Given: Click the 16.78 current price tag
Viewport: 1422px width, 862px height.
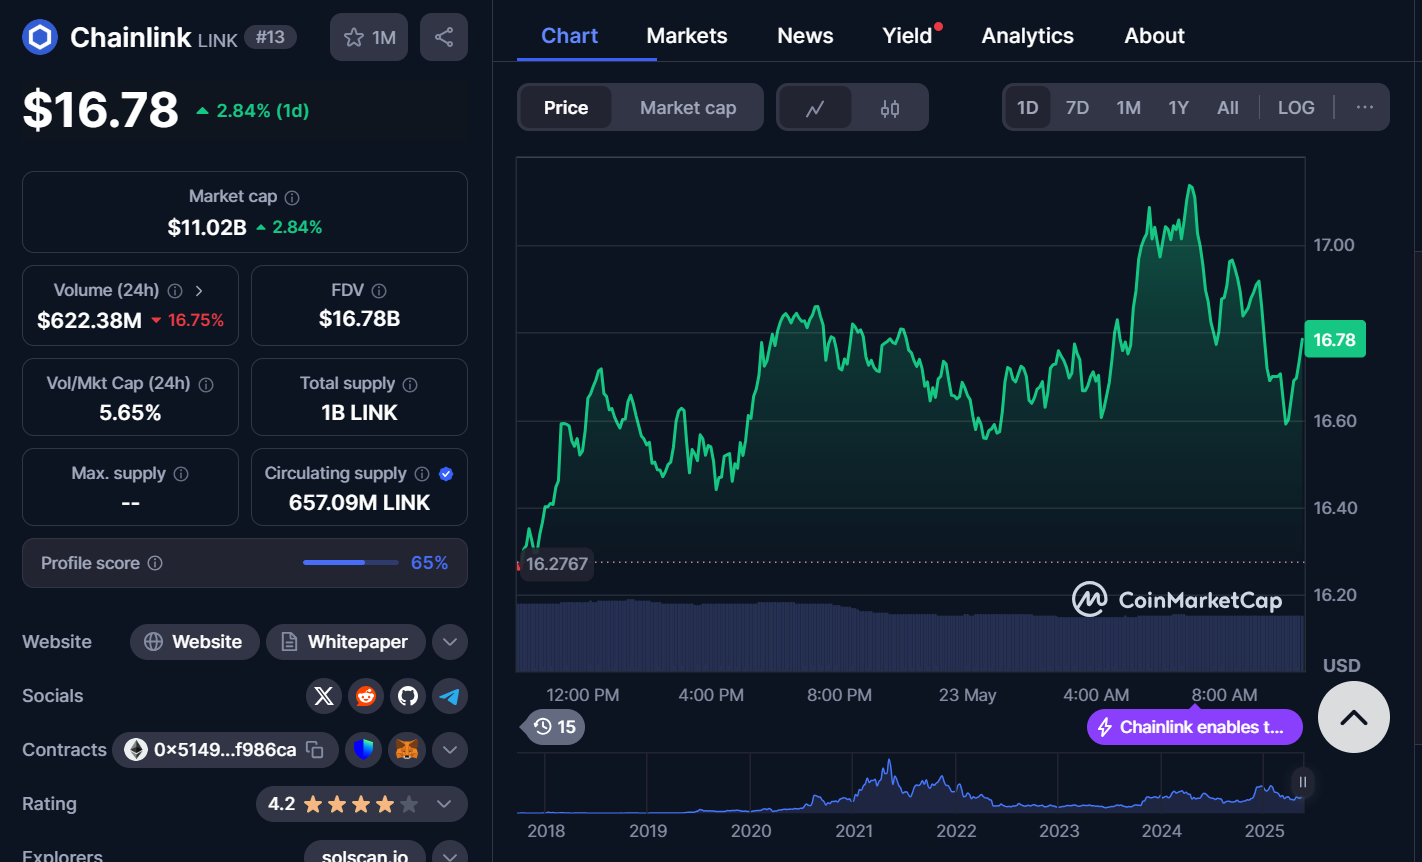Looking at the screenshot, I should [1335, 340].
